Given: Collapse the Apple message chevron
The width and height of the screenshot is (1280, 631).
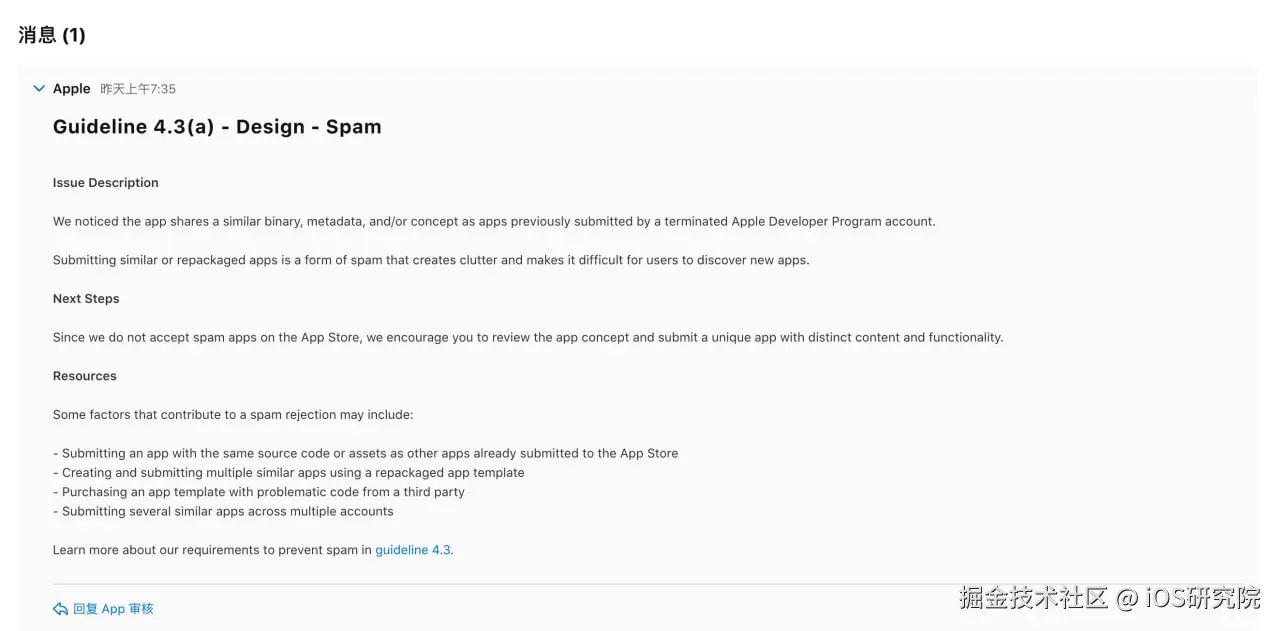Looking at the screenshot, I should tap(39, 89).
